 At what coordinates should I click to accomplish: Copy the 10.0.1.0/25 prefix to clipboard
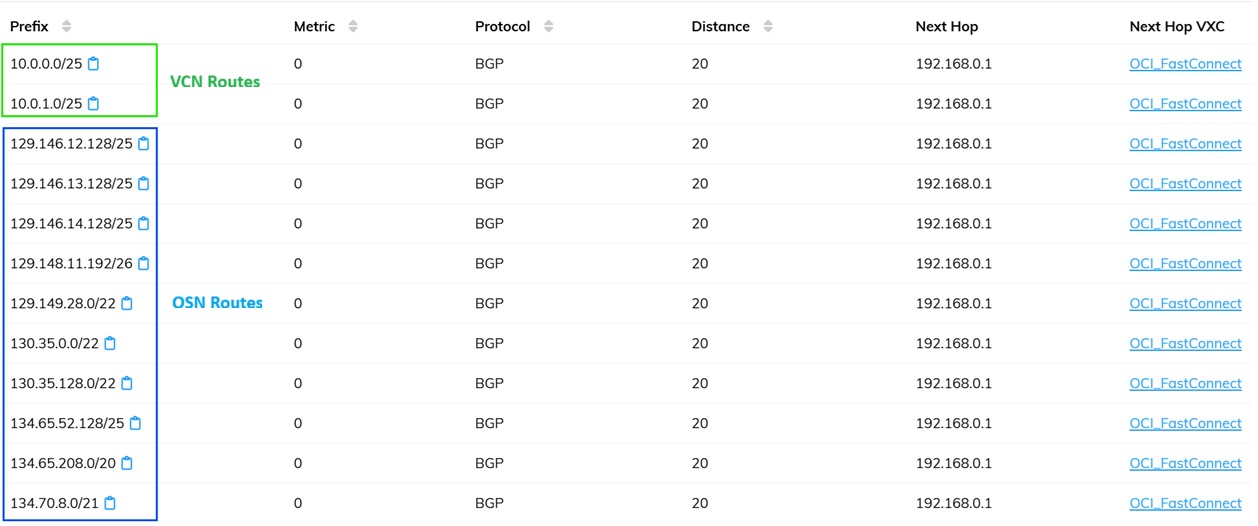pyautogui.click(x=94, y=104)
